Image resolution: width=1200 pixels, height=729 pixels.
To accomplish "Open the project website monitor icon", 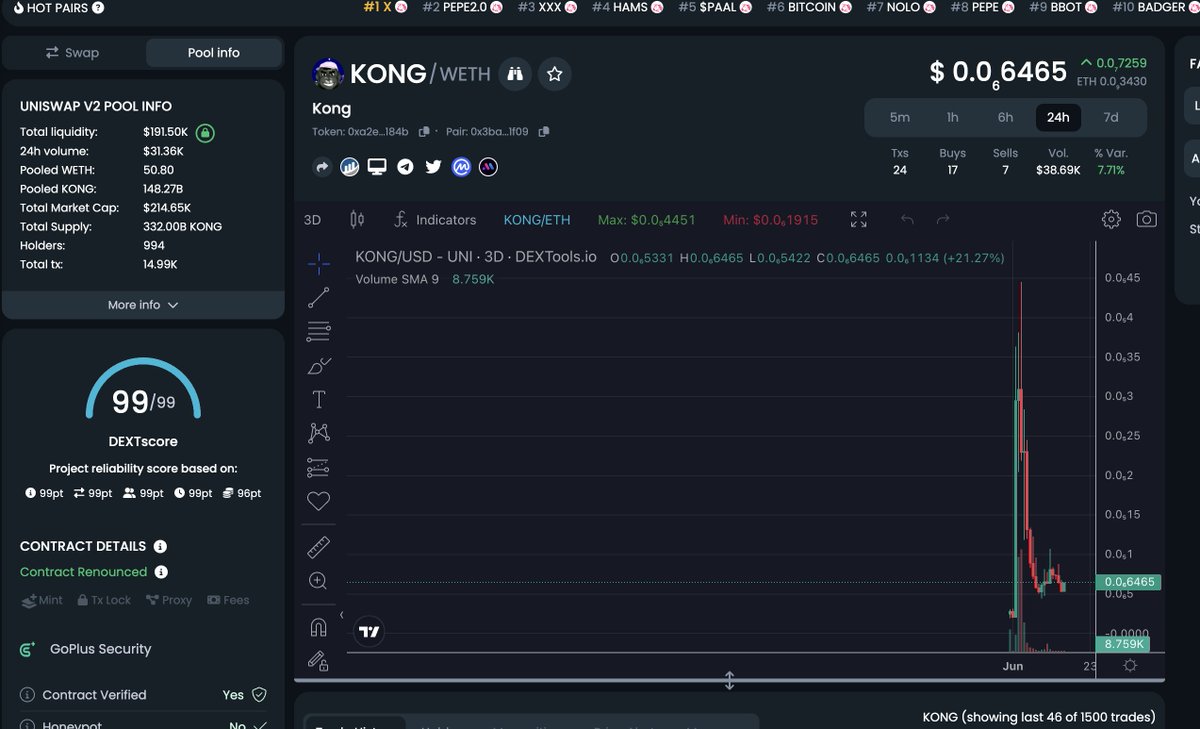I will [377, 167].
